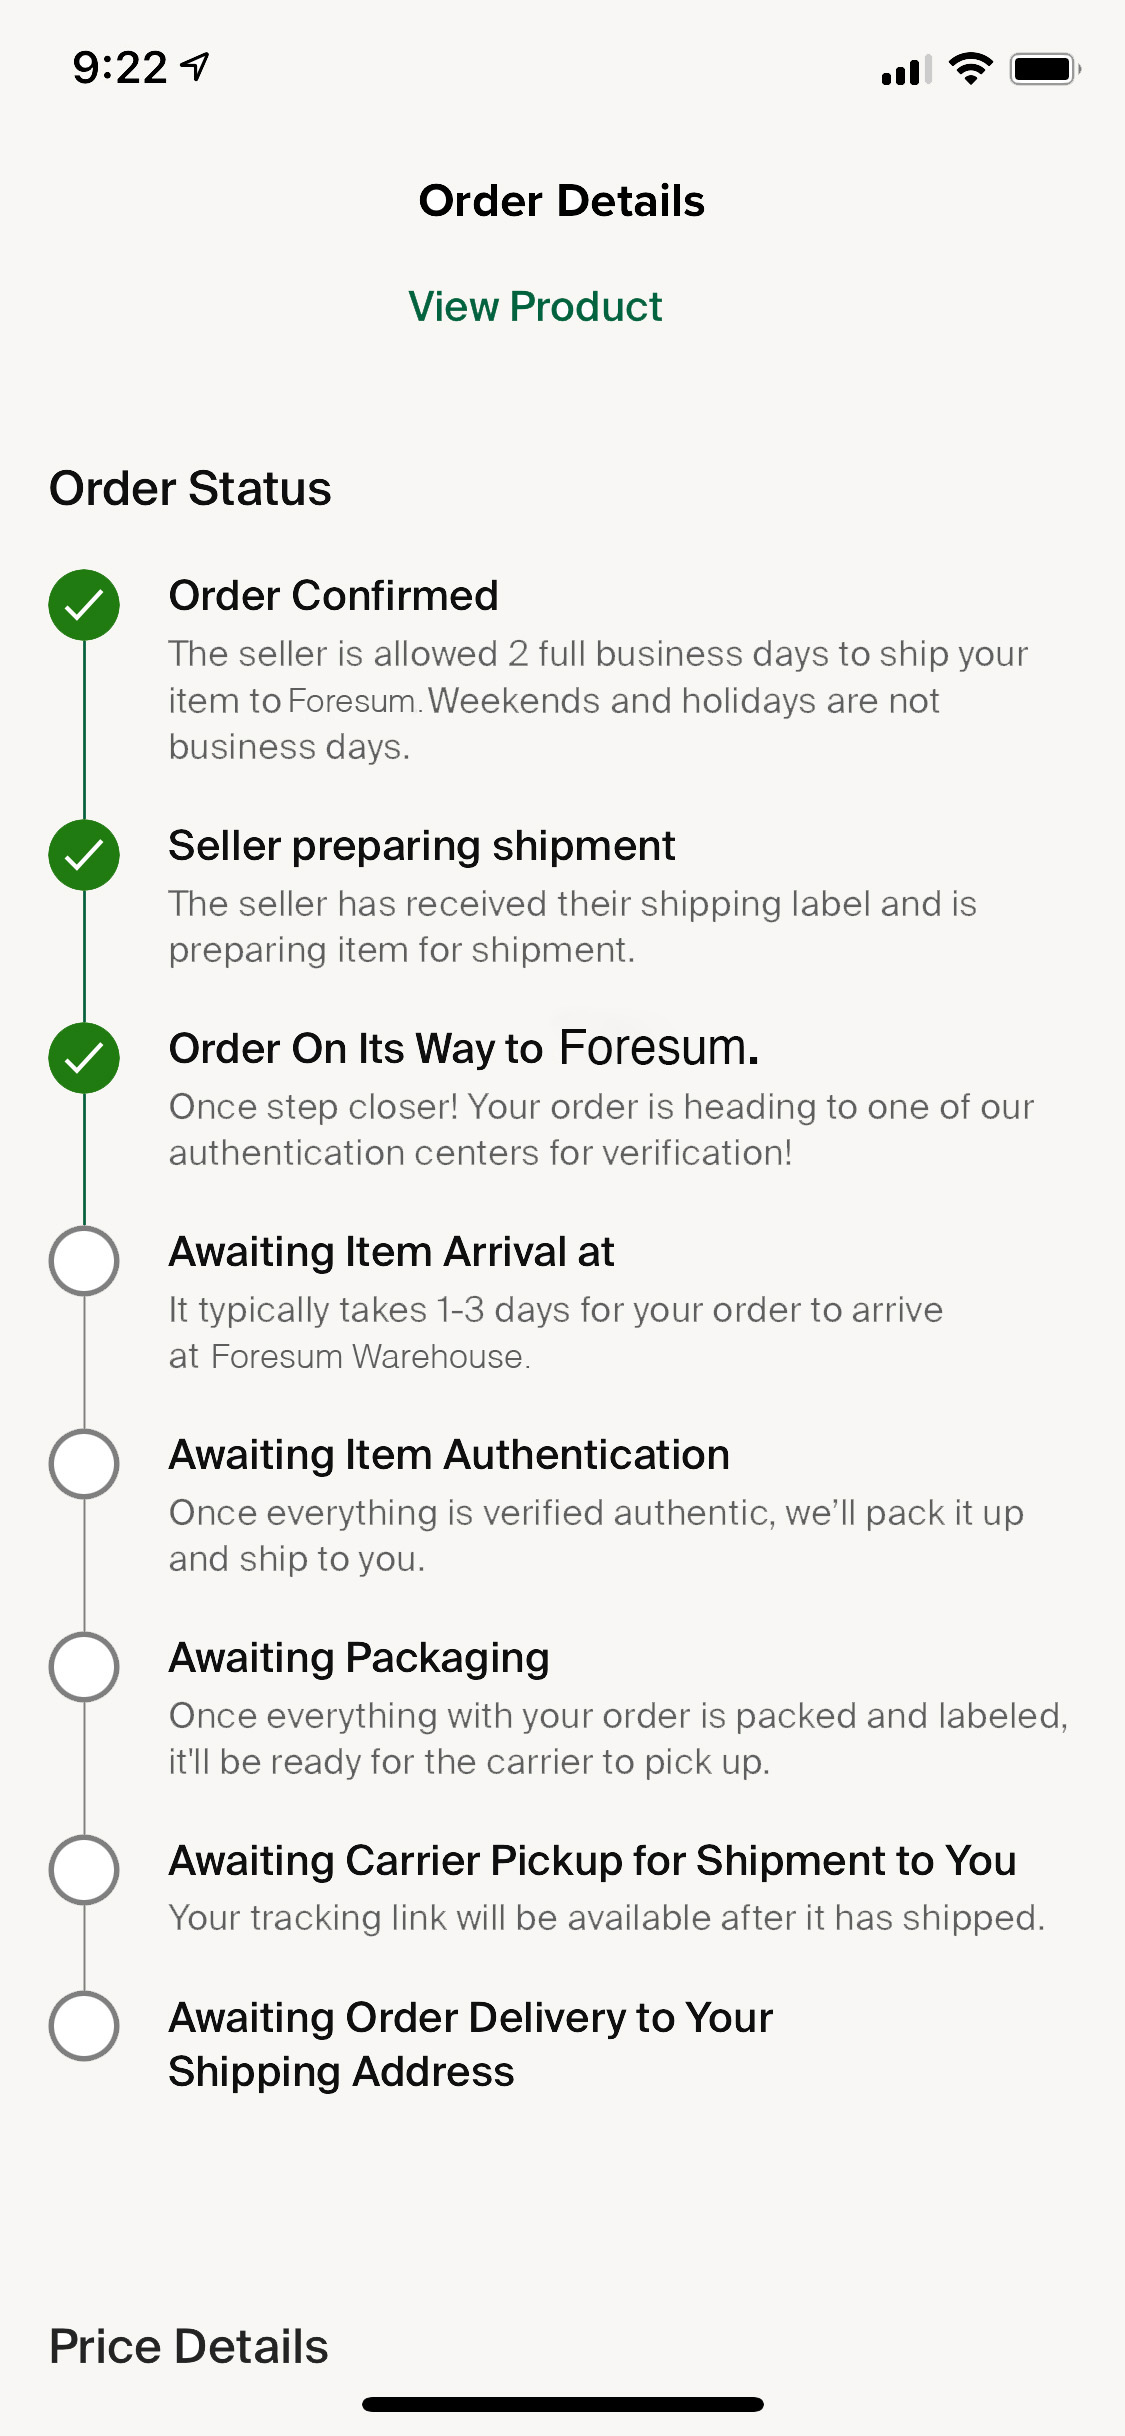Tap the empty circle beside Awaiting Packaging
Image resolution: width=1125 pixels, height=2436 pixels.
point(84,1666)
